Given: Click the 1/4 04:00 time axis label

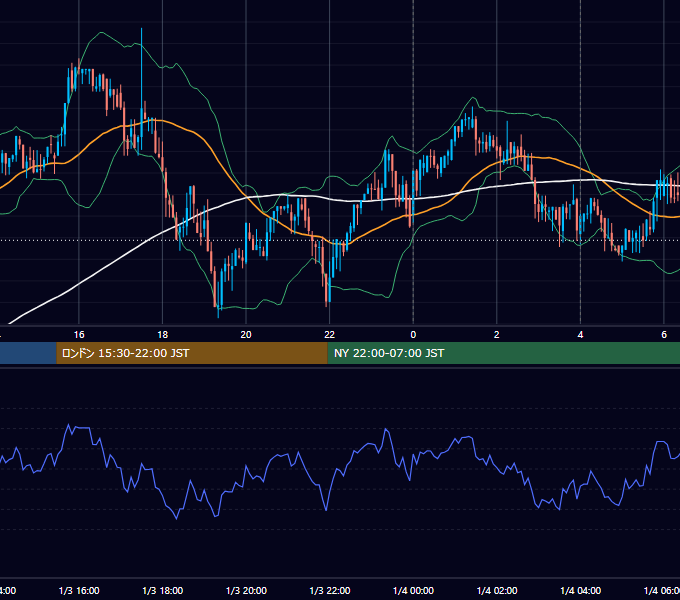Looking at the screenshot, I should [x=581, y=590].
